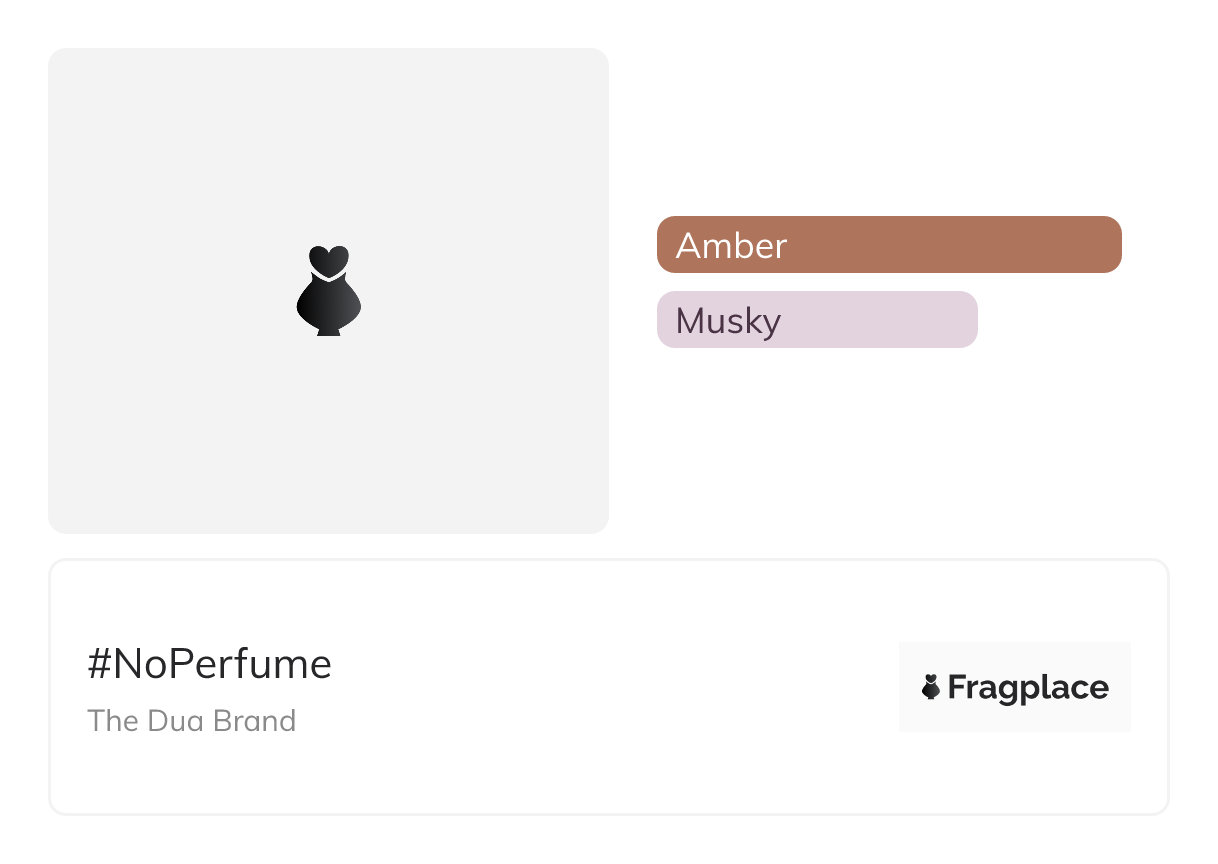This screenshot has width=1218, height=864.
Task: Click the right end of the lilac Musky bar
Action: [x=961, y=320]
